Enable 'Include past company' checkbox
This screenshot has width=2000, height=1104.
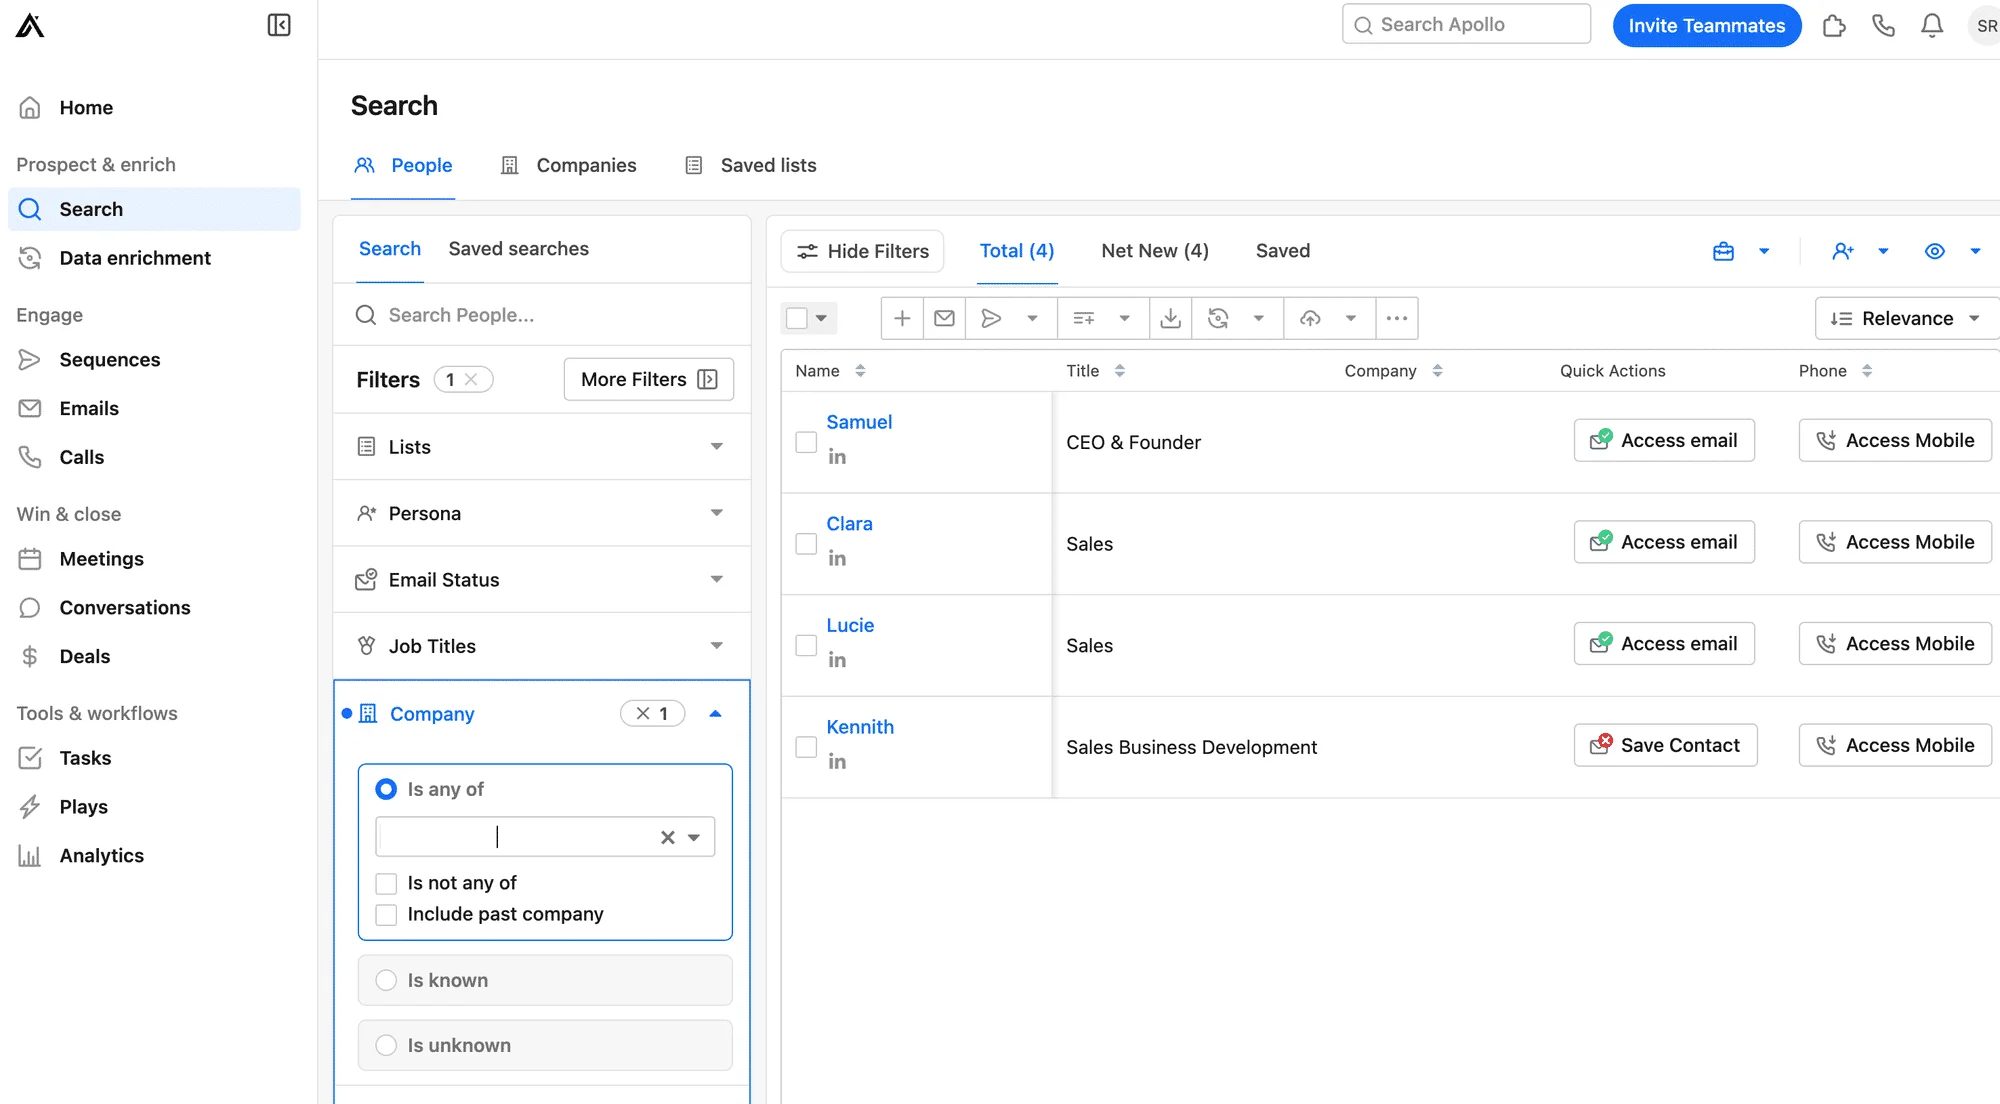pyautogui.click(x=386, y=914)
